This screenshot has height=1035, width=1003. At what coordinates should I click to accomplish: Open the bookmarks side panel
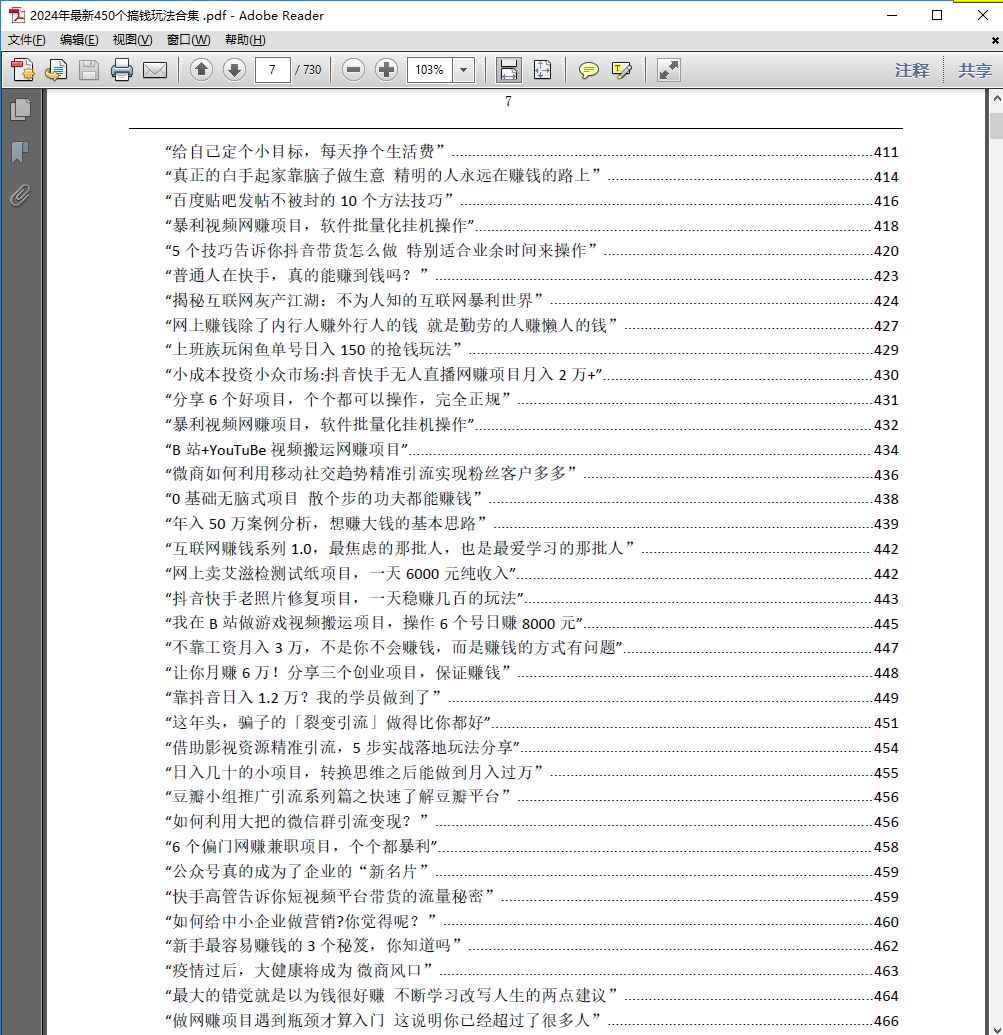pyautogui.click(x=20, y=152)
